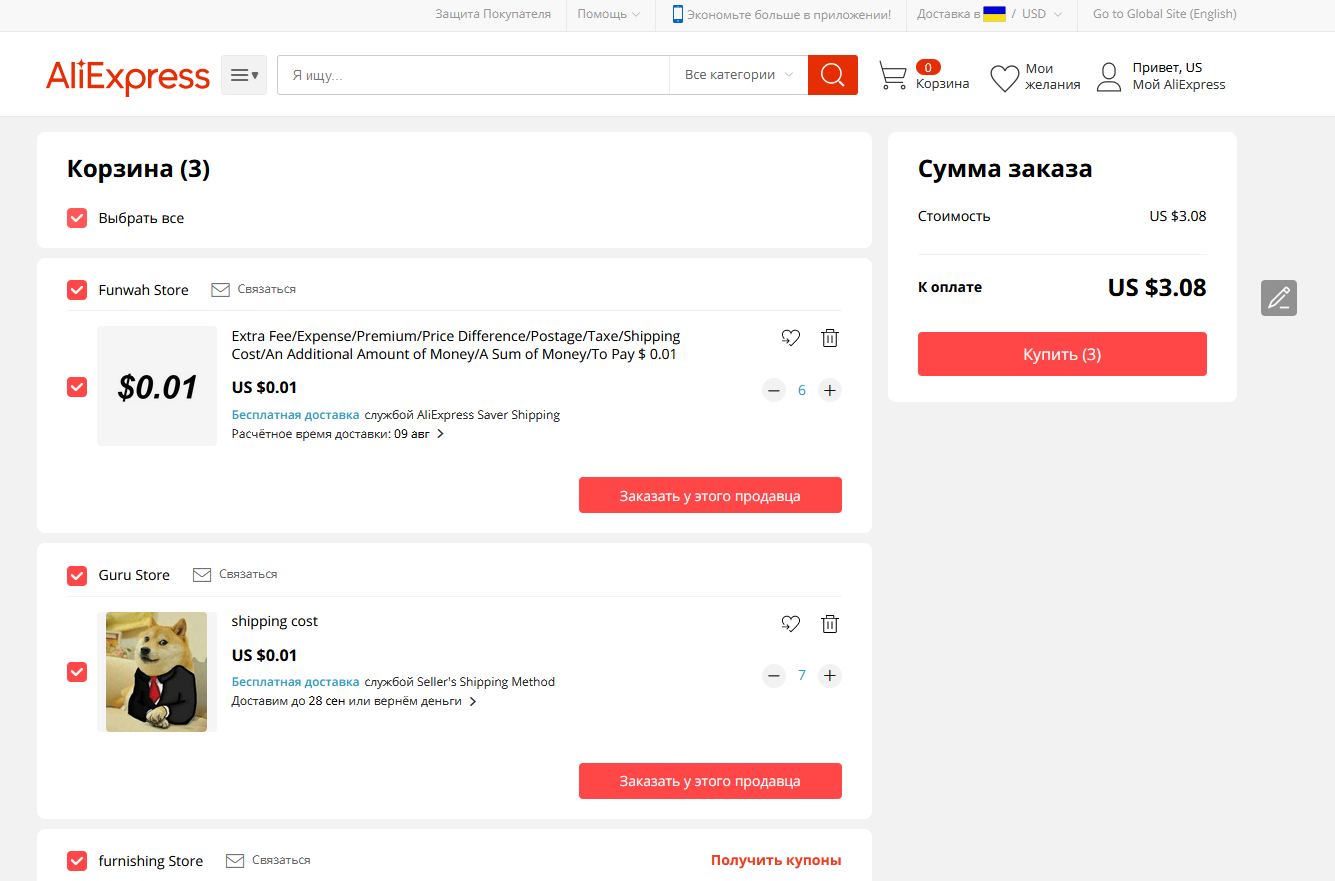Move Extra Fee item to wishlist
This screenshot has height=881, width=1335.
pyautogui.click(x=791, y=338)
